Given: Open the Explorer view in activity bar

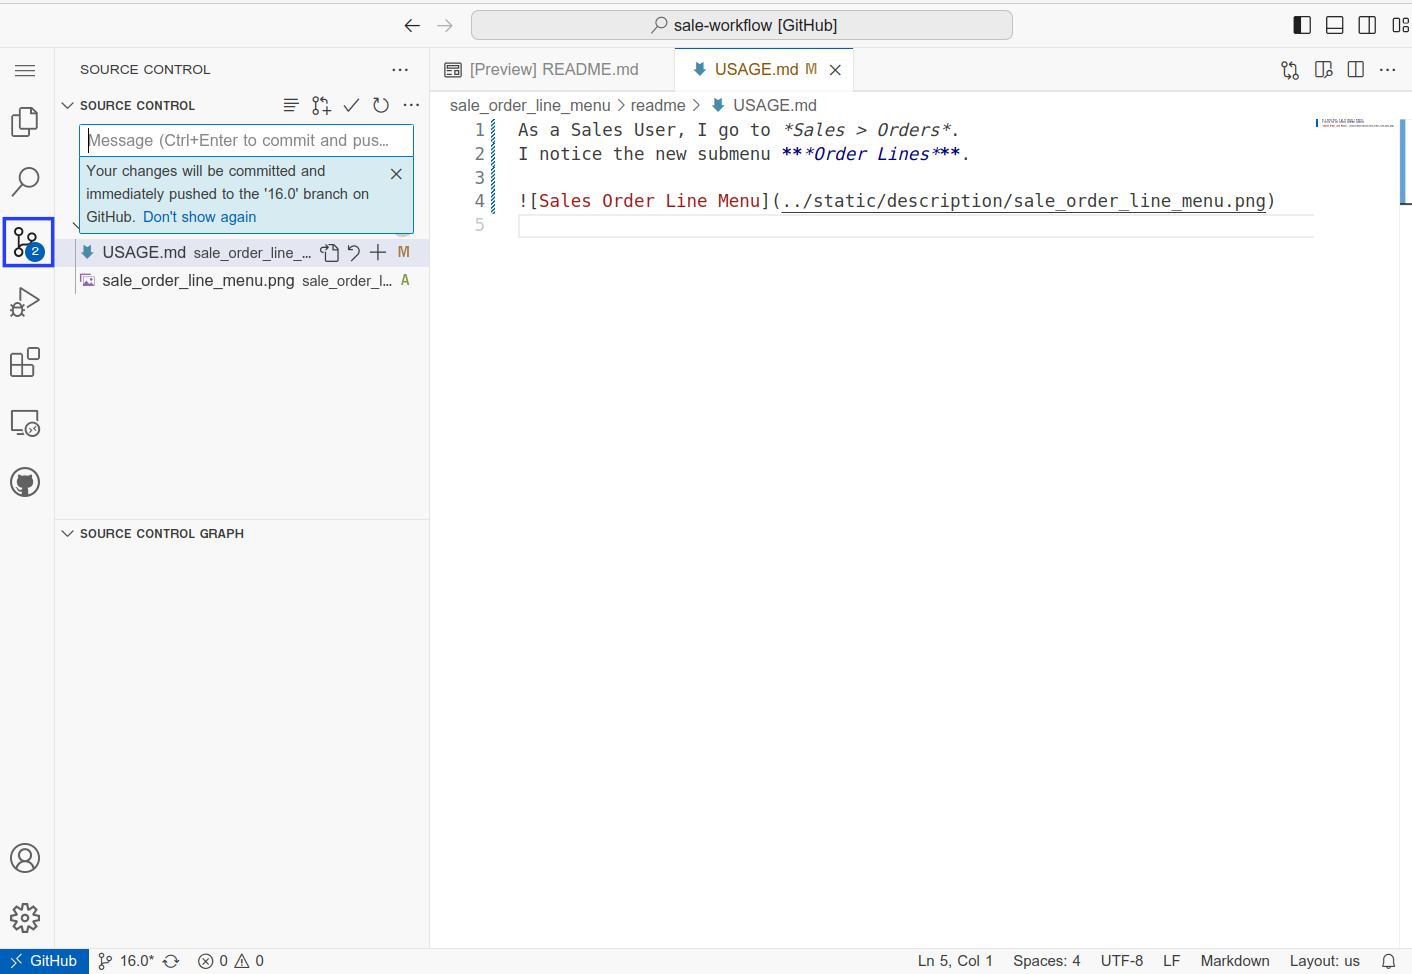Looking at the screenshot, I should tap(25, 122).
